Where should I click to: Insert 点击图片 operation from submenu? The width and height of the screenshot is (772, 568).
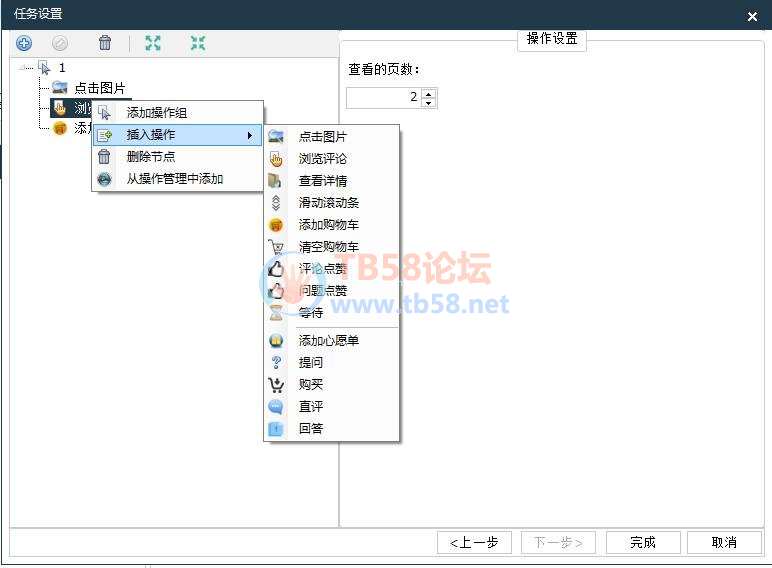click(x=332, y=136)
